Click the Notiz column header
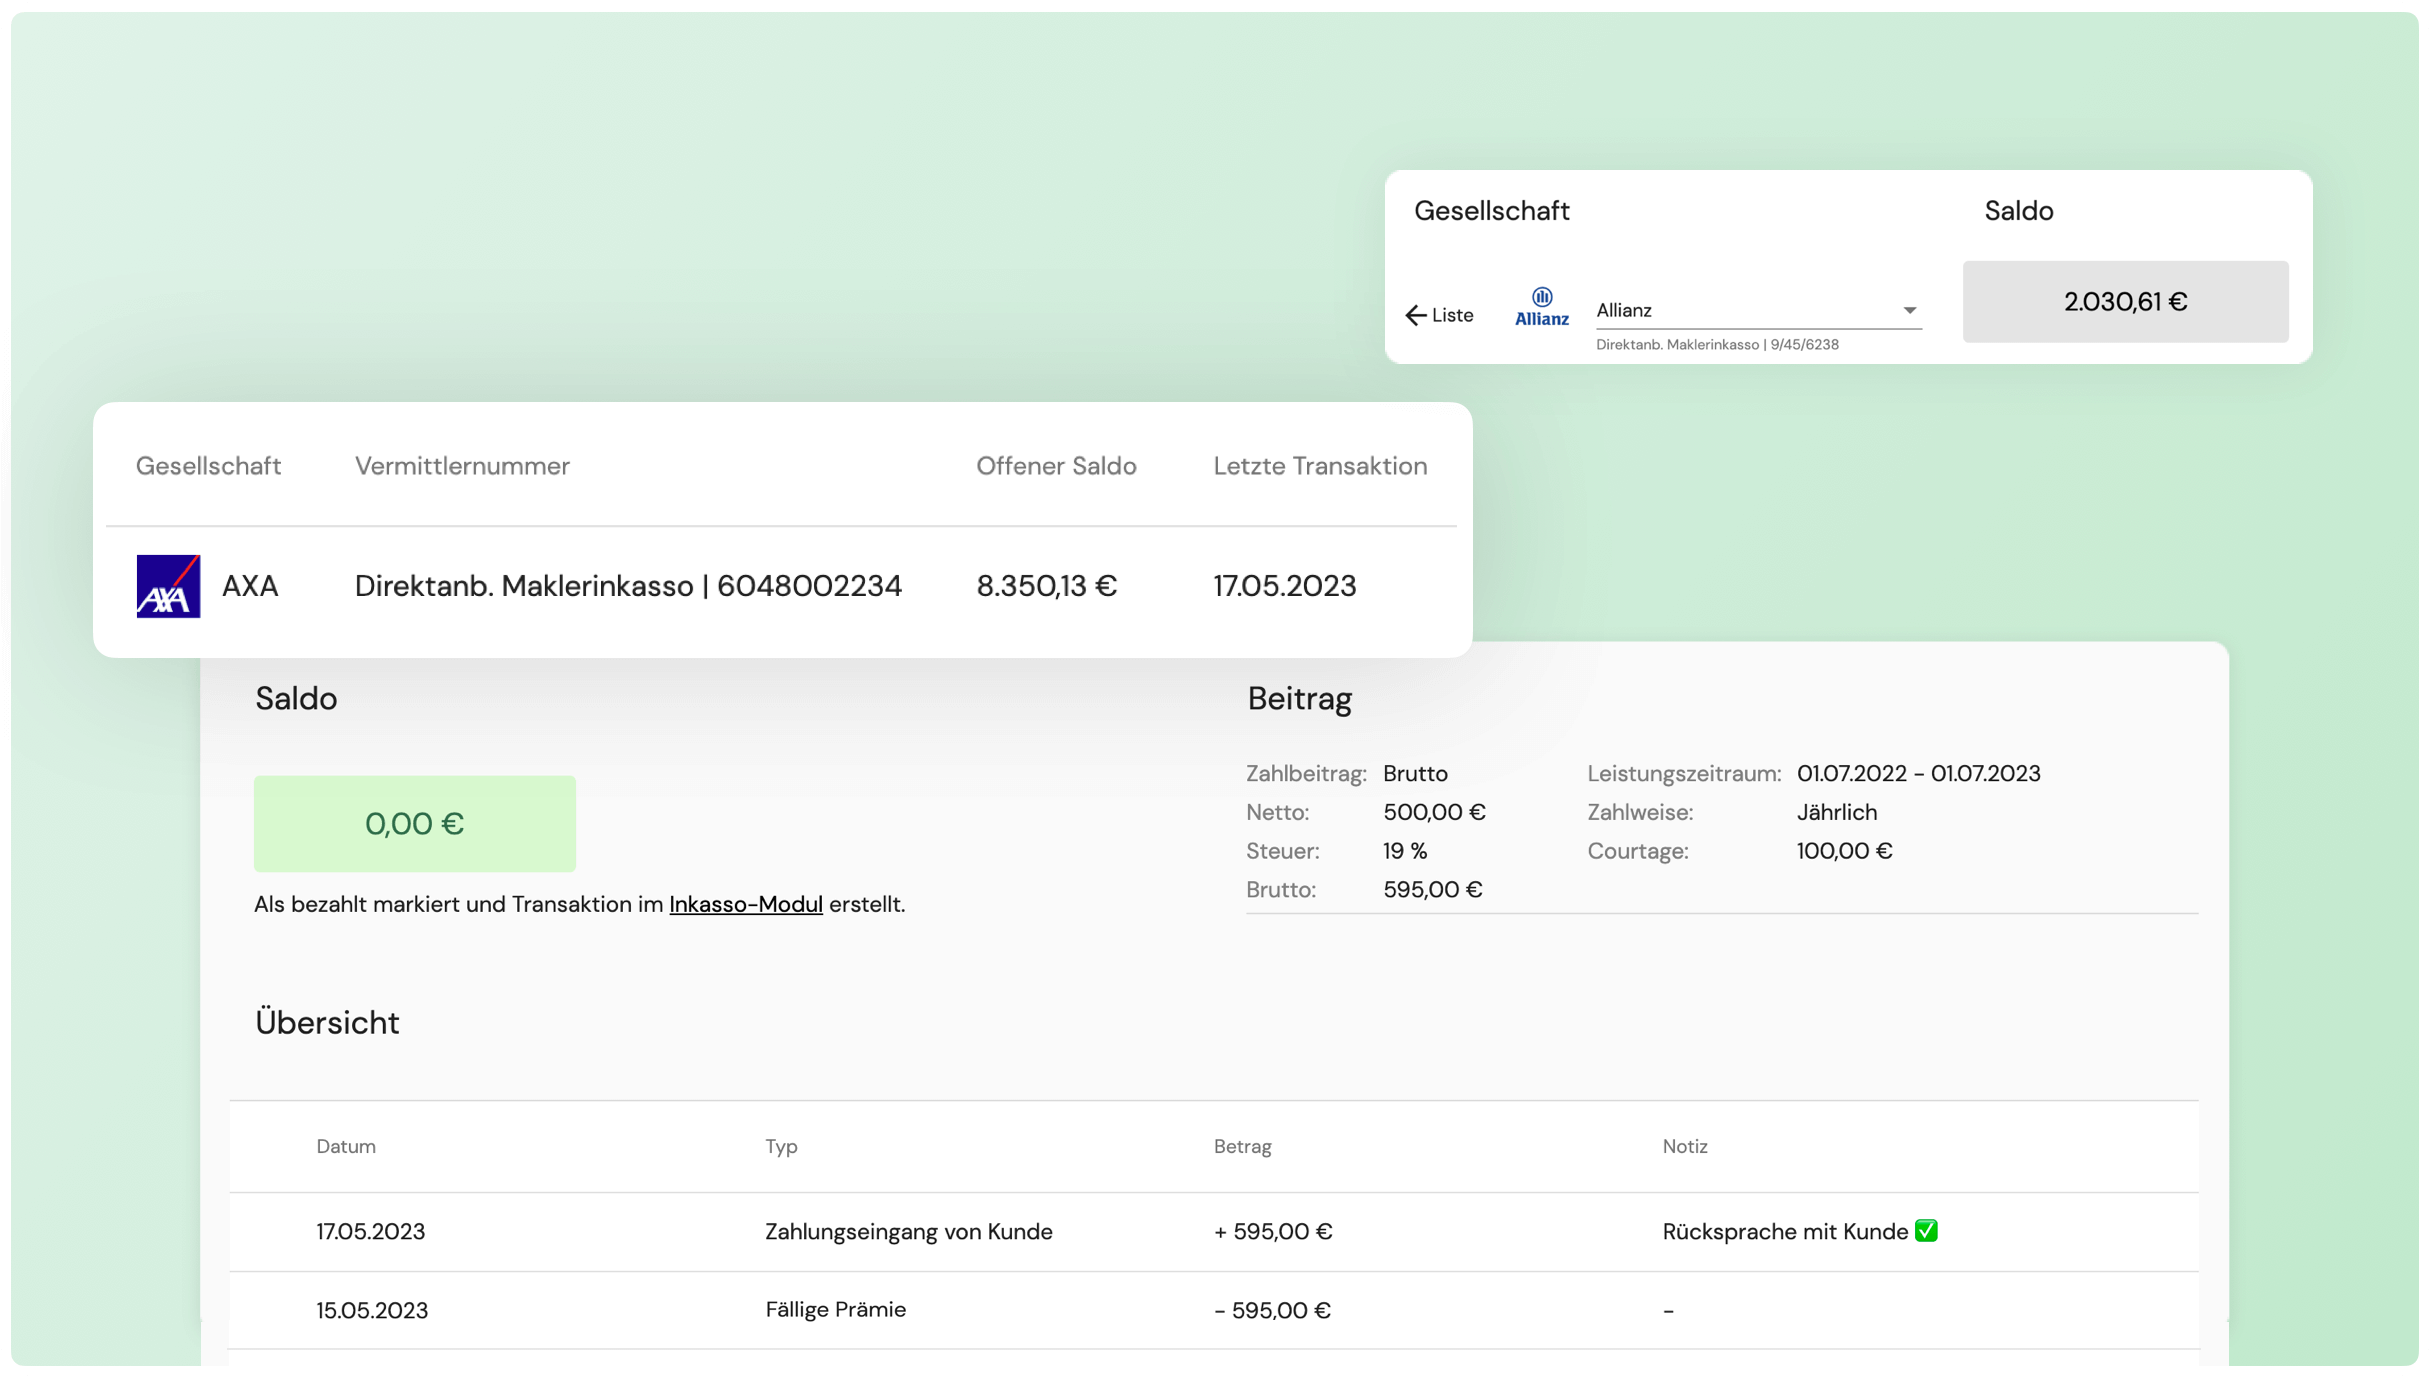 click(1685, 1147)
